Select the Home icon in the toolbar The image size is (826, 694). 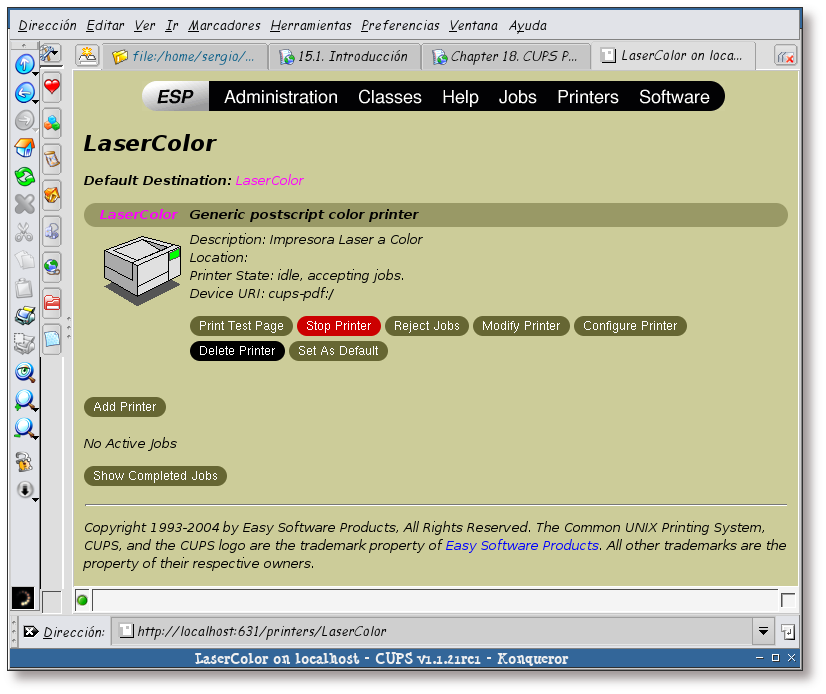pos(25,146)
